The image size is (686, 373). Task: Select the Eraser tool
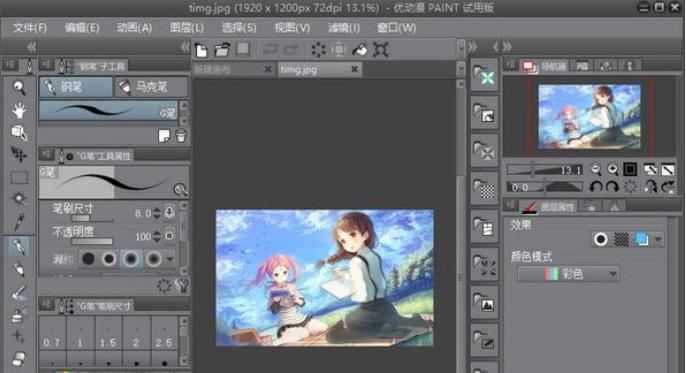(19, 359)
